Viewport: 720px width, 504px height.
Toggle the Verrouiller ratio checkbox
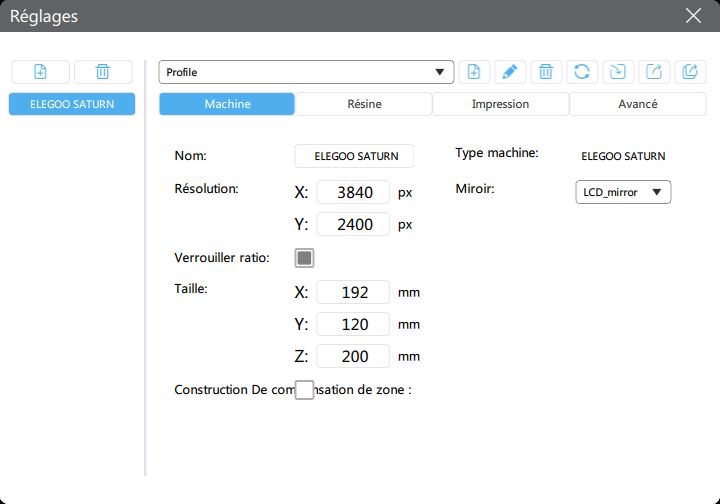pyautogui.click(x=304, y=258)
